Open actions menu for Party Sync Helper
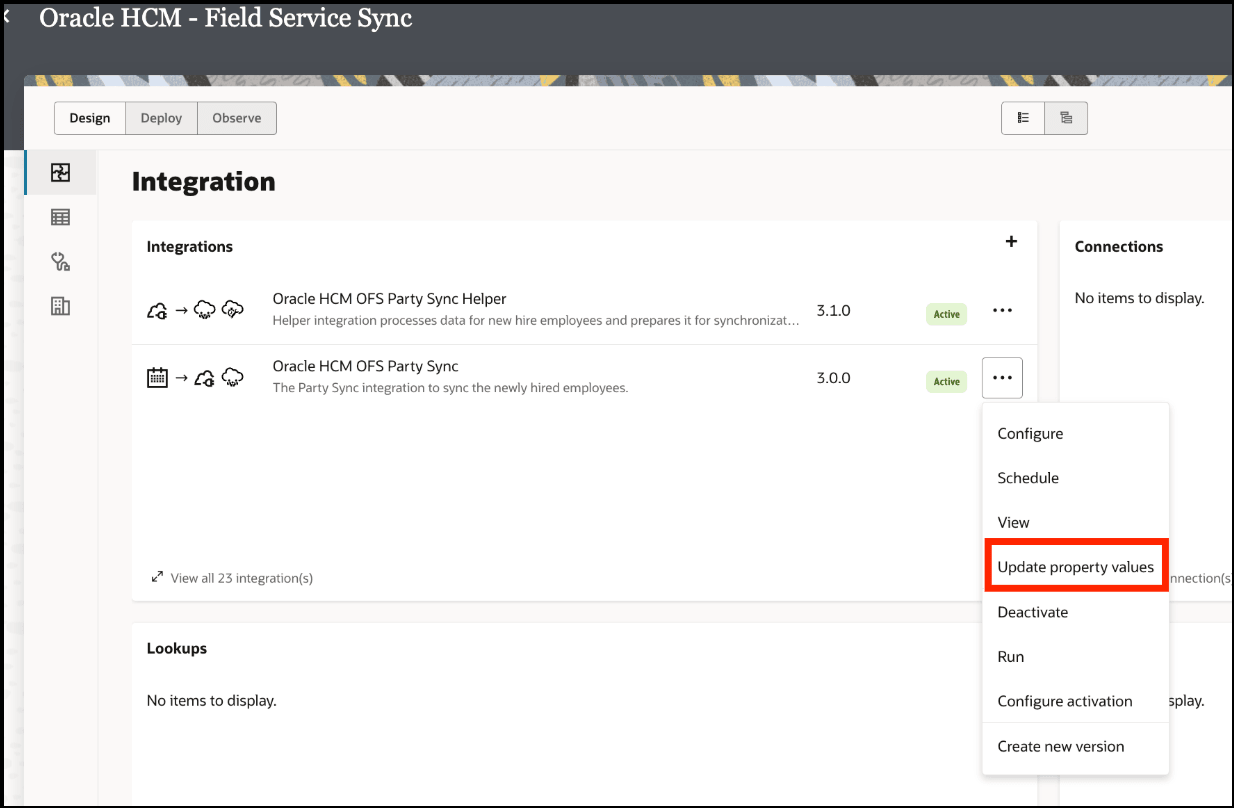Image resolution: width=1234 pixels, height=808 pixels. pos(1002,311)
